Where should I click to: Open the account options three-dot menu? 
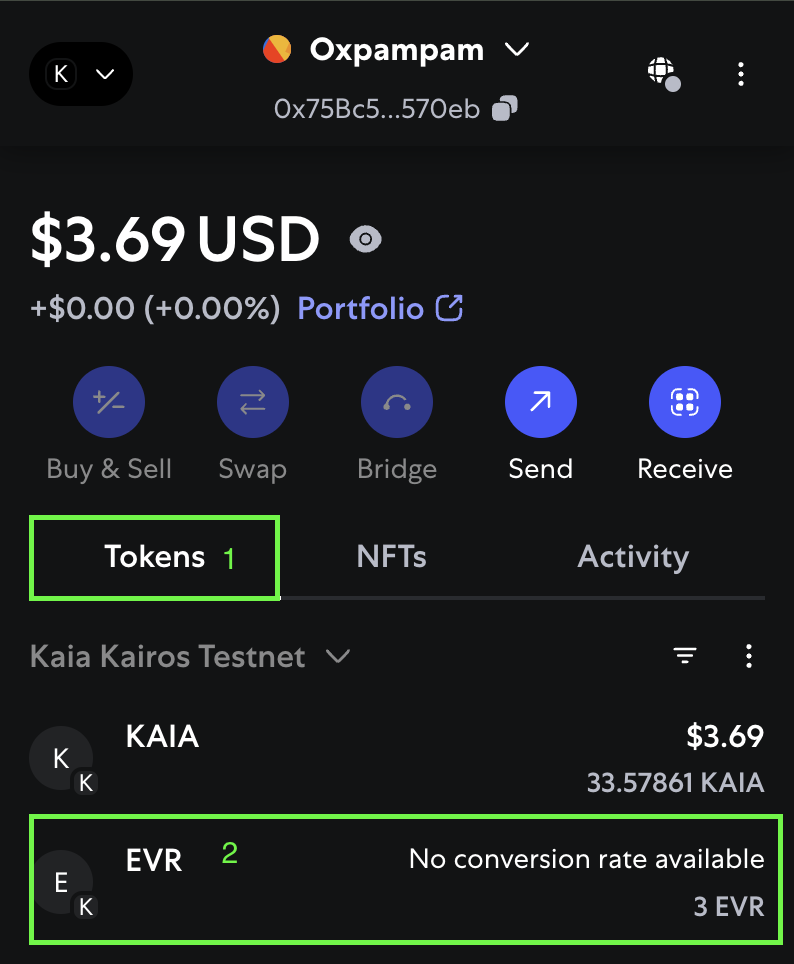pos(740,74)
